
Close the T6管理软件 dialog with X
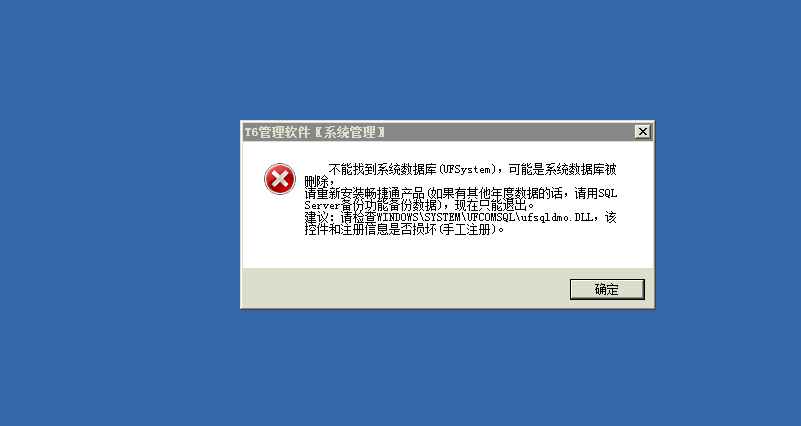pyautogui.click(x=642, y=132)
